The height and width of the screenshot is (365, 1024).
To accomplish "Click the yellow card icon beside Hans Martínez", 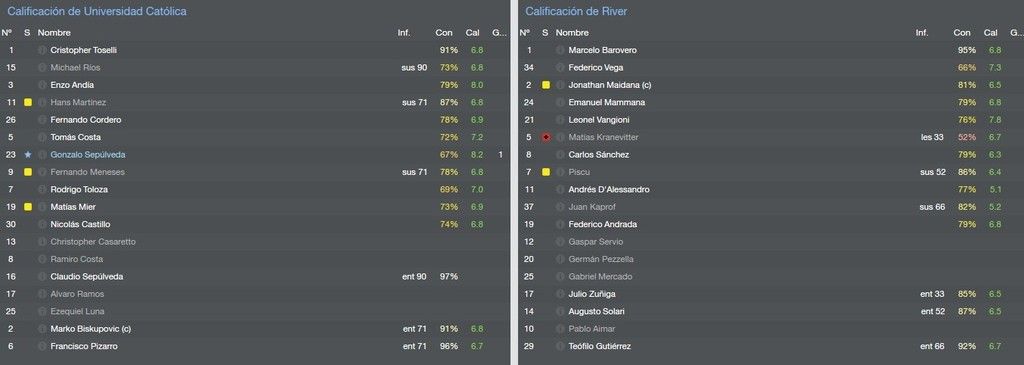I will pos(27,103).
